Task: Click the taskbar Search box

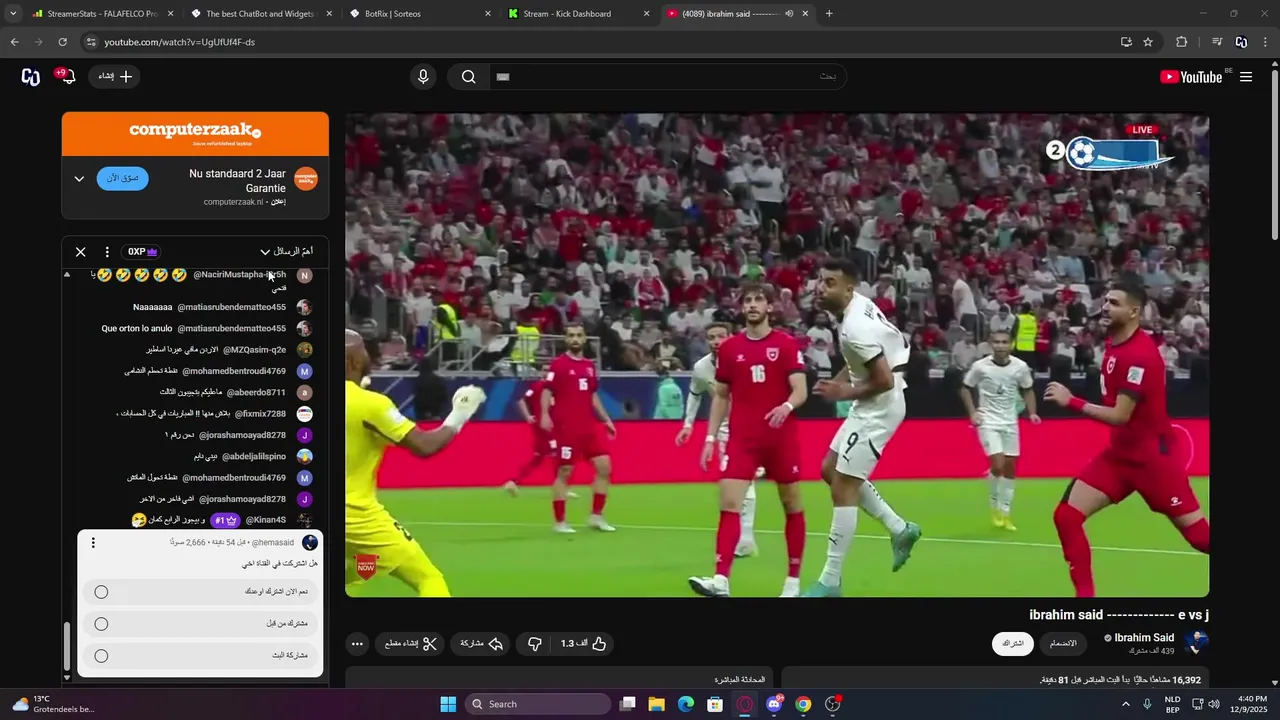Action: (538, 704)
